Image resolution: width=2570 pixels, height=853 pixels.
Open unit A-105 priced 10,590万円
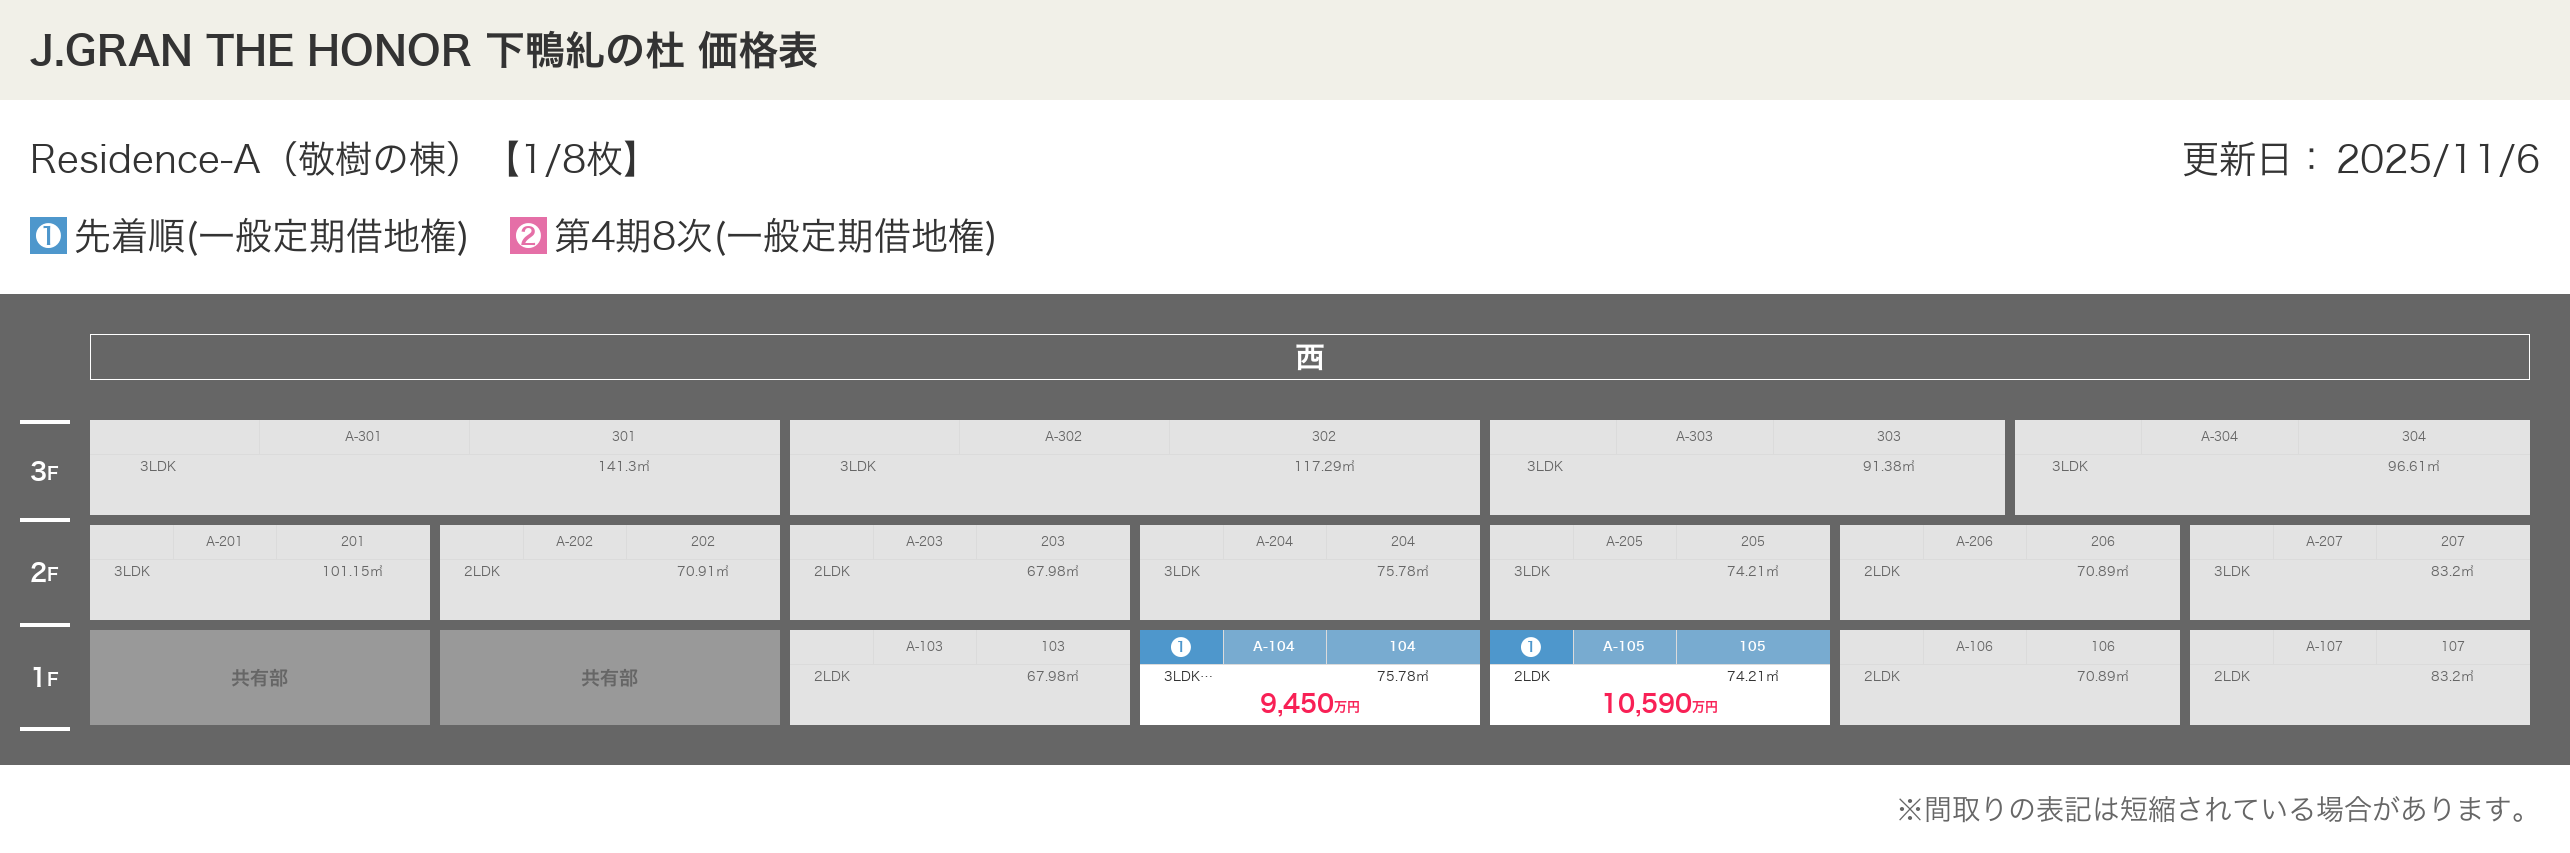1659,677
